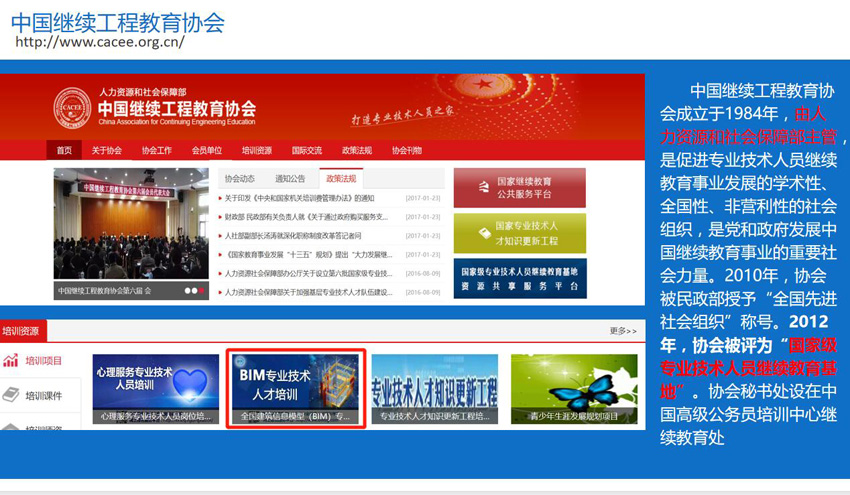The height and width of the screenshot is (495, 850).
Task: Open the 协会刊物 navigation item
Action: (407, 150)
